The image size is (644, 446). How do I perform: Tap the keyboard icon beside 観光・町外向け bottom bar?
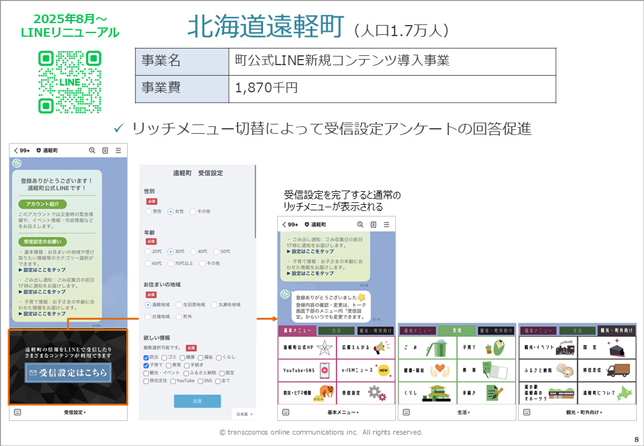click(x=527, y=412)
